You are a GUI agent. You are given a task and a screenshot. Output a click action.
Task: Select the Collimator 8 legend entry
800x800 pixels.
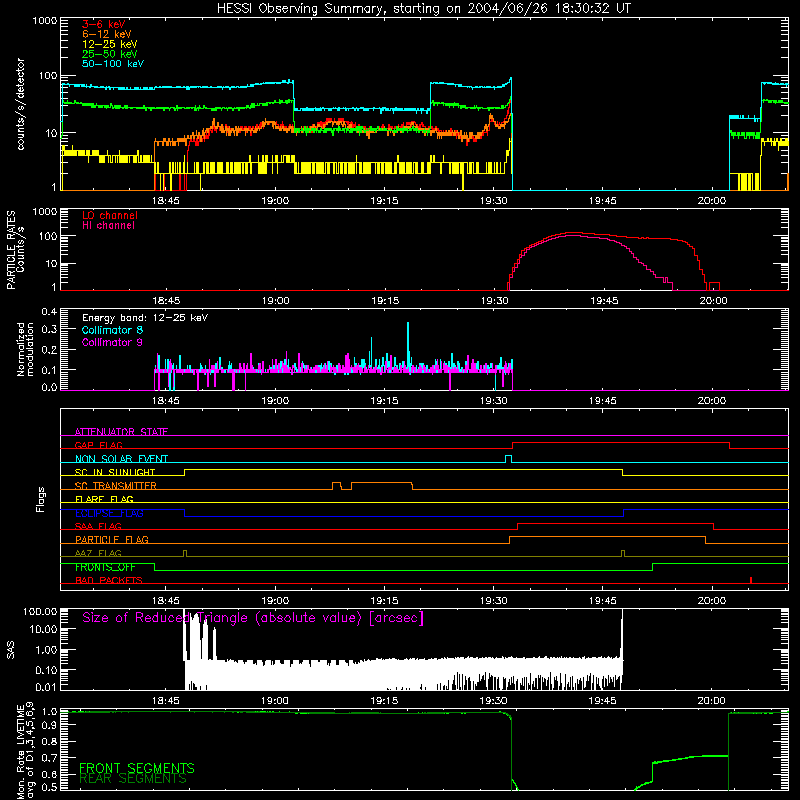pyautogui.click(x=112, y=330)
